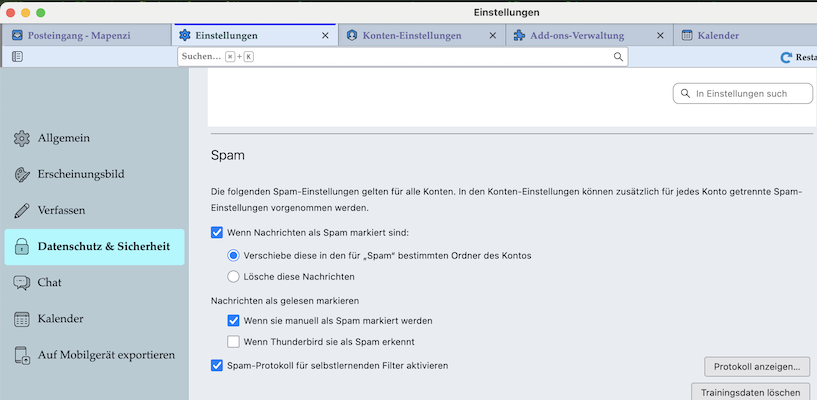Click the Erscheinungsbild palette icon
The width and height of the screenshot is (817, 400).
(x=22, y=174)
